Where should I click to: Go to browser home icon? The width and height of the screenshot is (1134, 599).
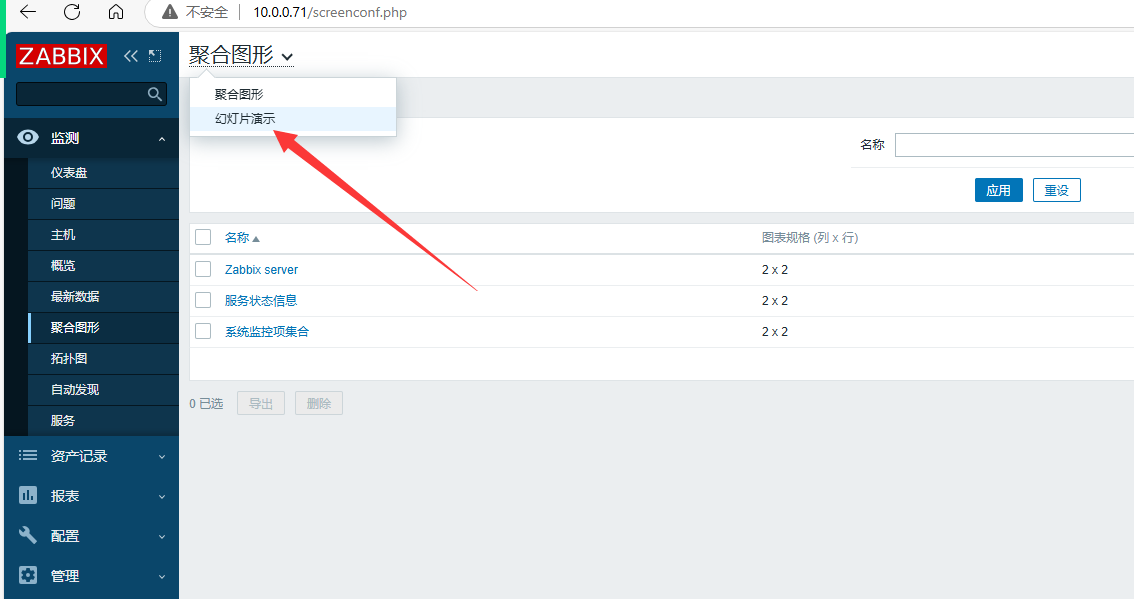click(116, 12)
